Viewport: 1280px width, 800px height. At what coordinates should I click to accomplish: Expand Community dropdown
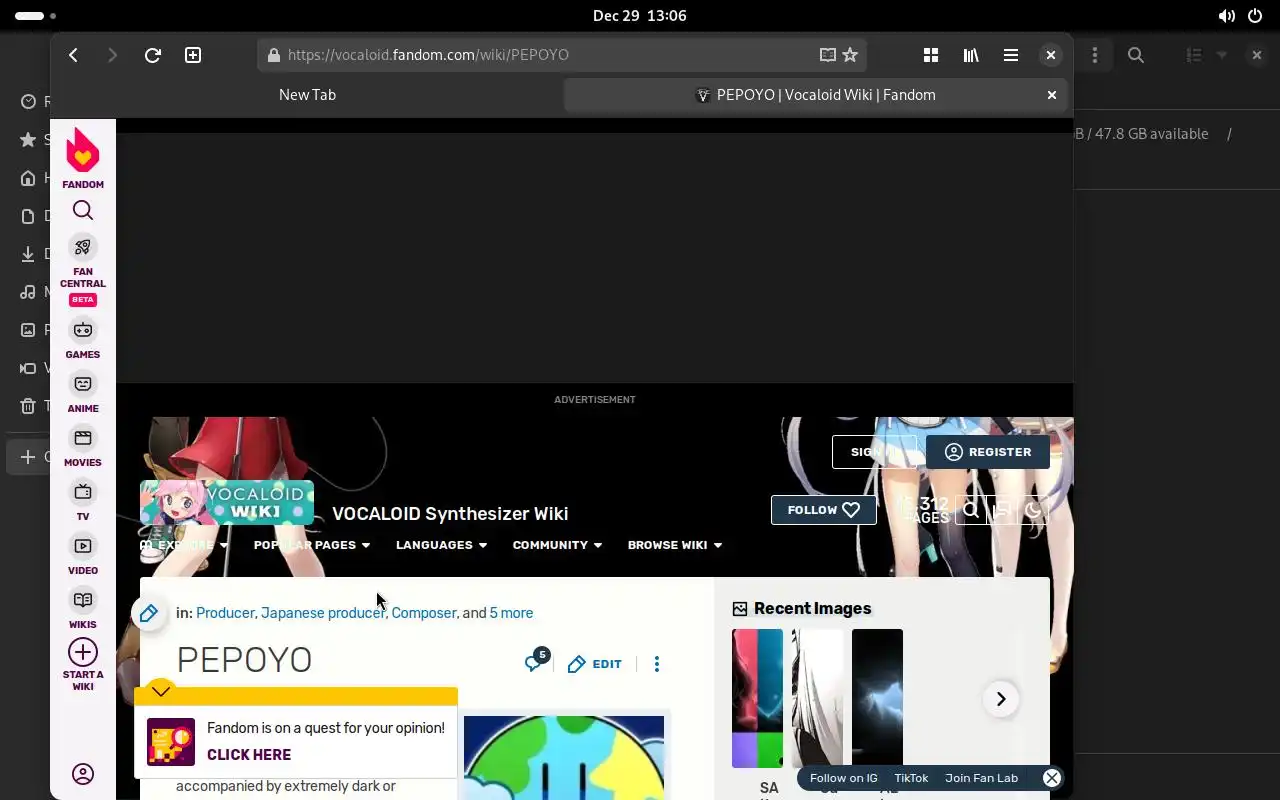click(x=558, y=545)
